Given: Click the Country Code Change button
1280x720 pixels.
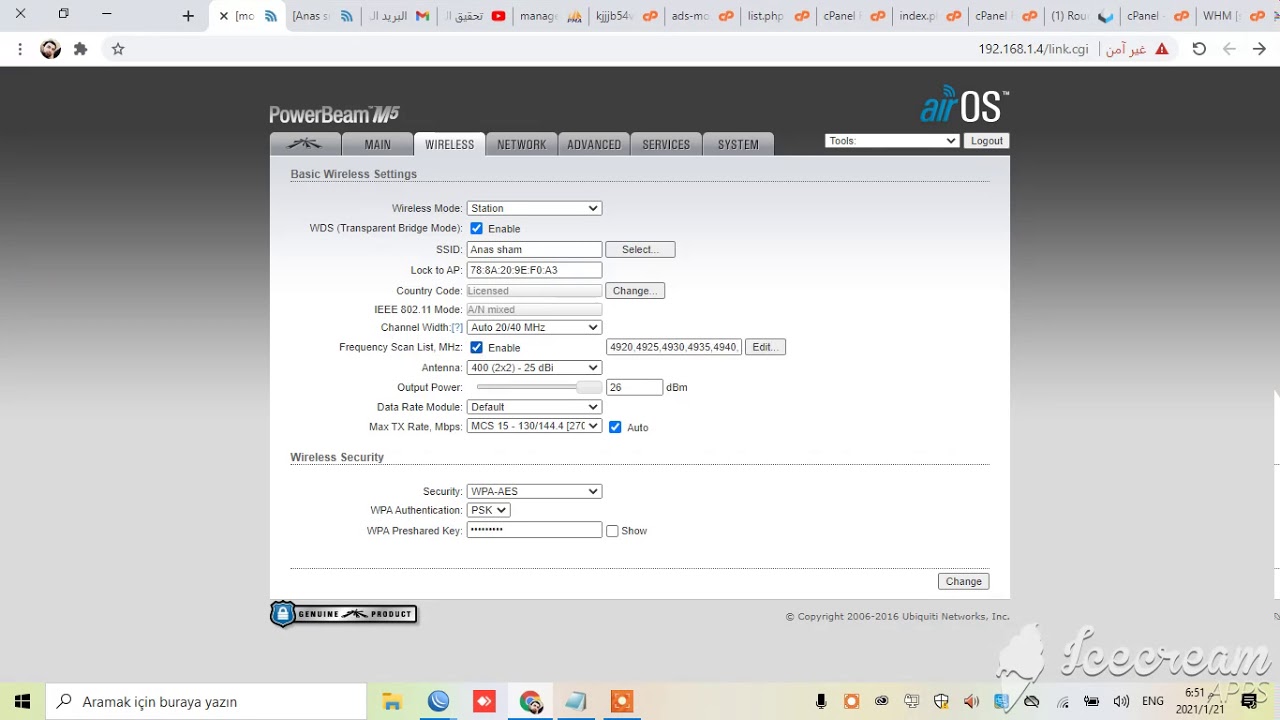Looking at the screenshot, I should tap(635, 291).
